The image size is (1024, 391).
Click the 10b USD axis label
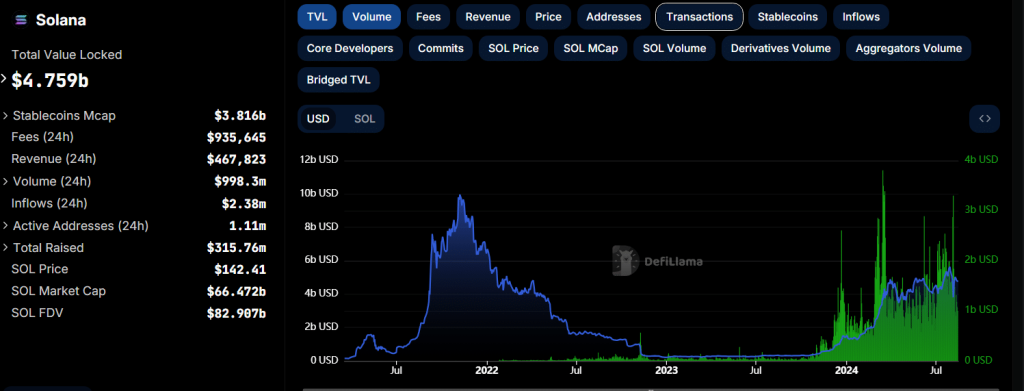tap(319, 193)
